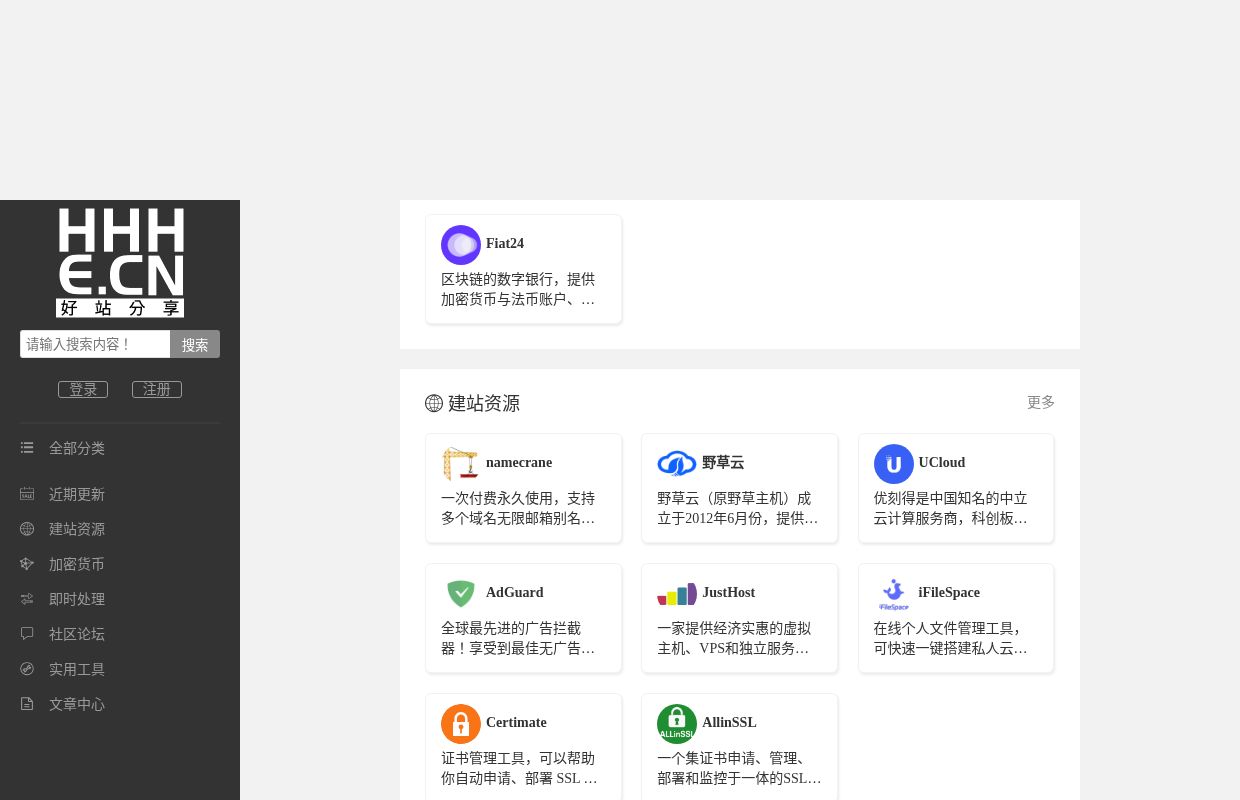
Task: Click the iFileSpace logo icon
Action: pyautogui.click(x=894, y=594)
